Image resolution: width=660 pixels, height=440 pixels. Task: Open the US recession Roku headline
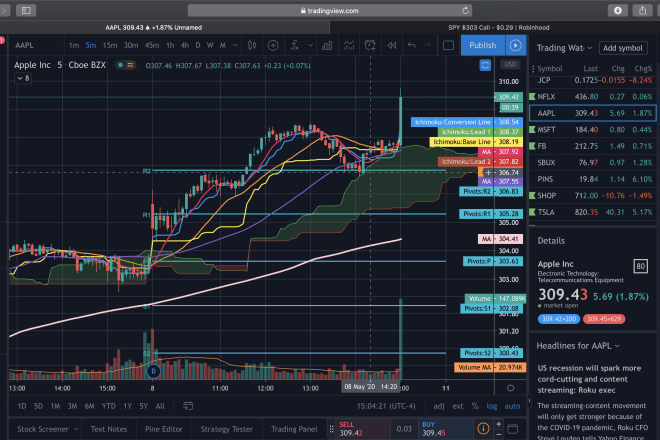pyautogui.click(x=588, y=379)
